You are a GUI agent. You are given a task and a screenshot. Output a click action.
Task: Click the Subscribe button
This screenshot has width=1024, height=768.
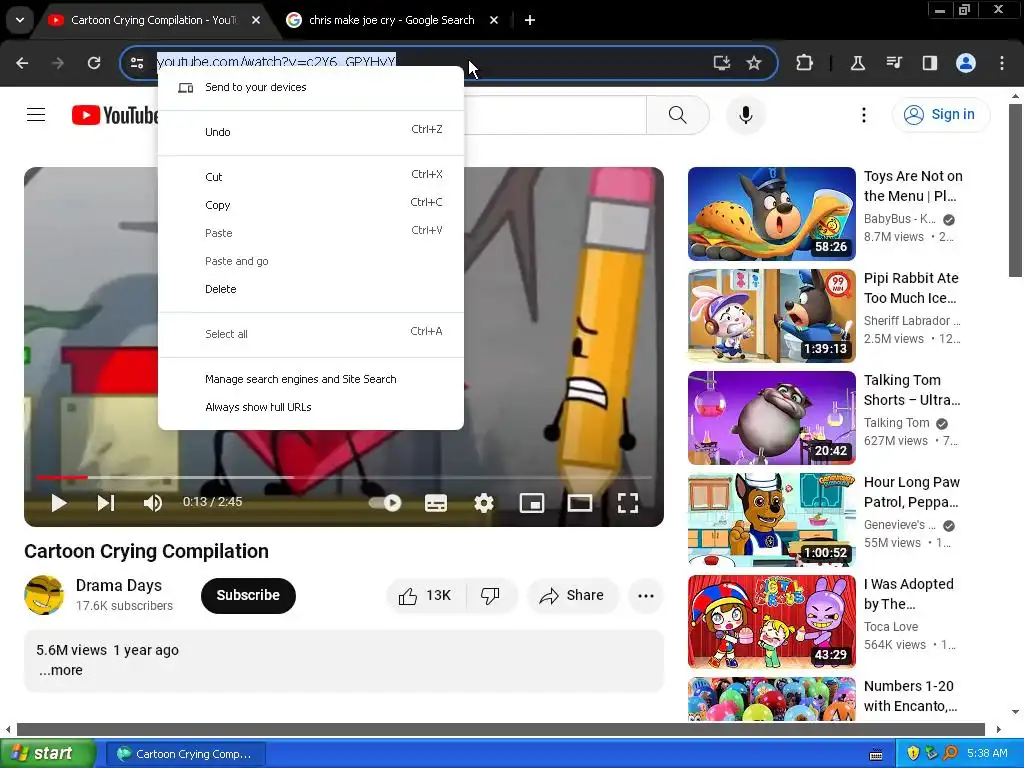coord(248,596)
